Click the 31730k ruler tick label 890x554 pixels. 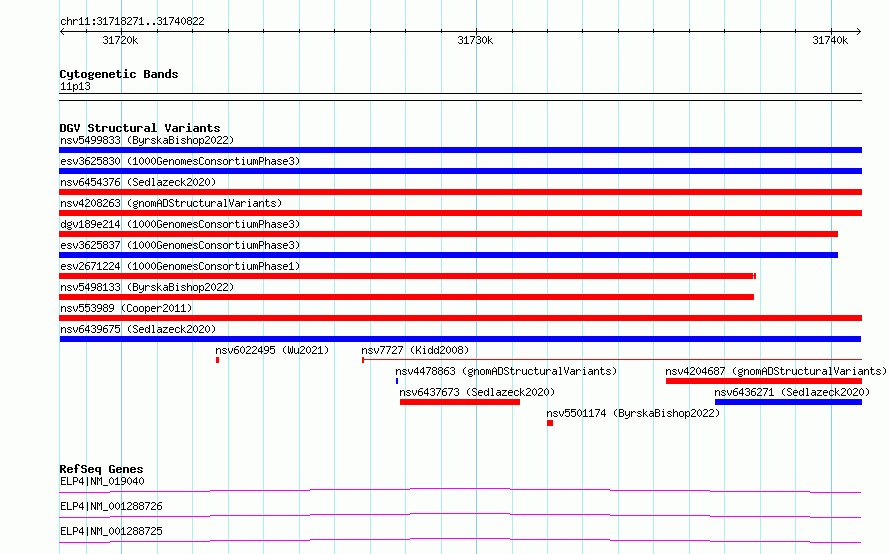tap(475, 40)
